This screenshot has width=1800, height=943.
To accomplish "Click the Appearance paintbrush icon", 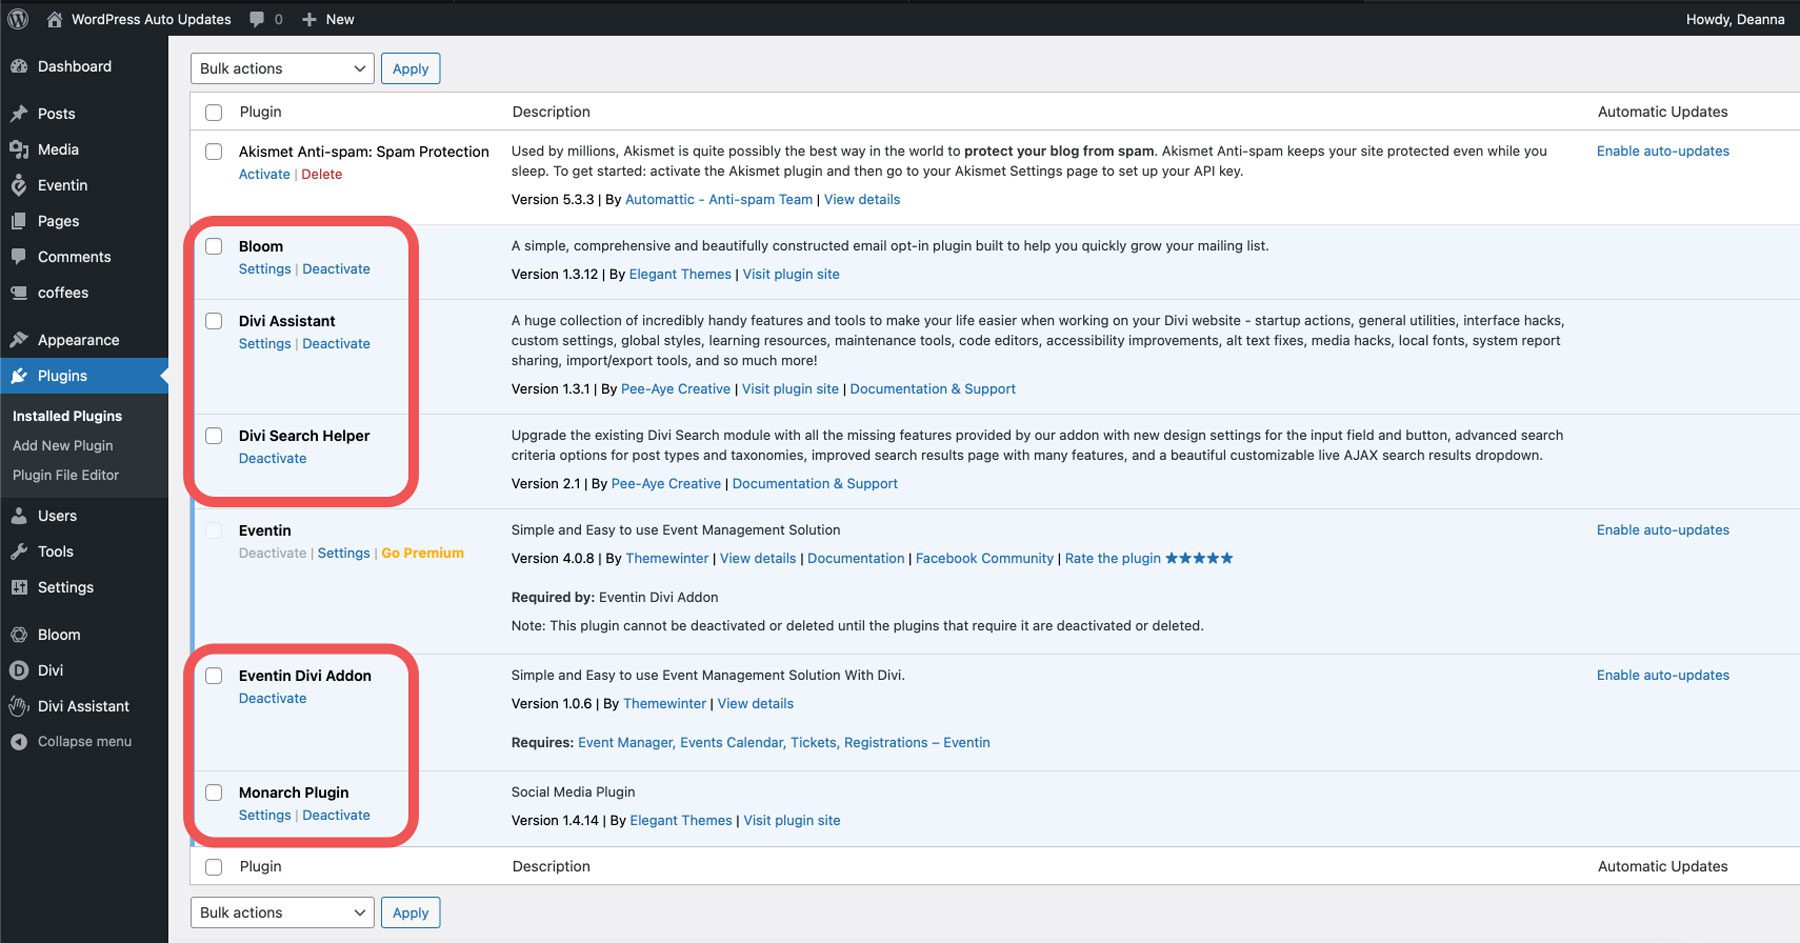I will click(20, 339).
